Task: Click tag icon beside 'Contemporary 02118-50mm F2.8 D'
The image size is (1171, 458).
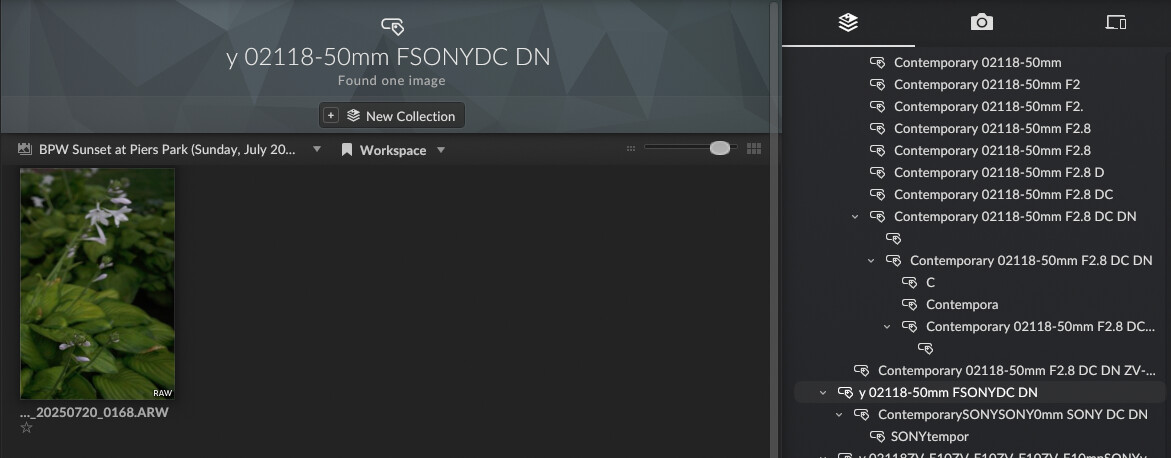Action: 878,173
